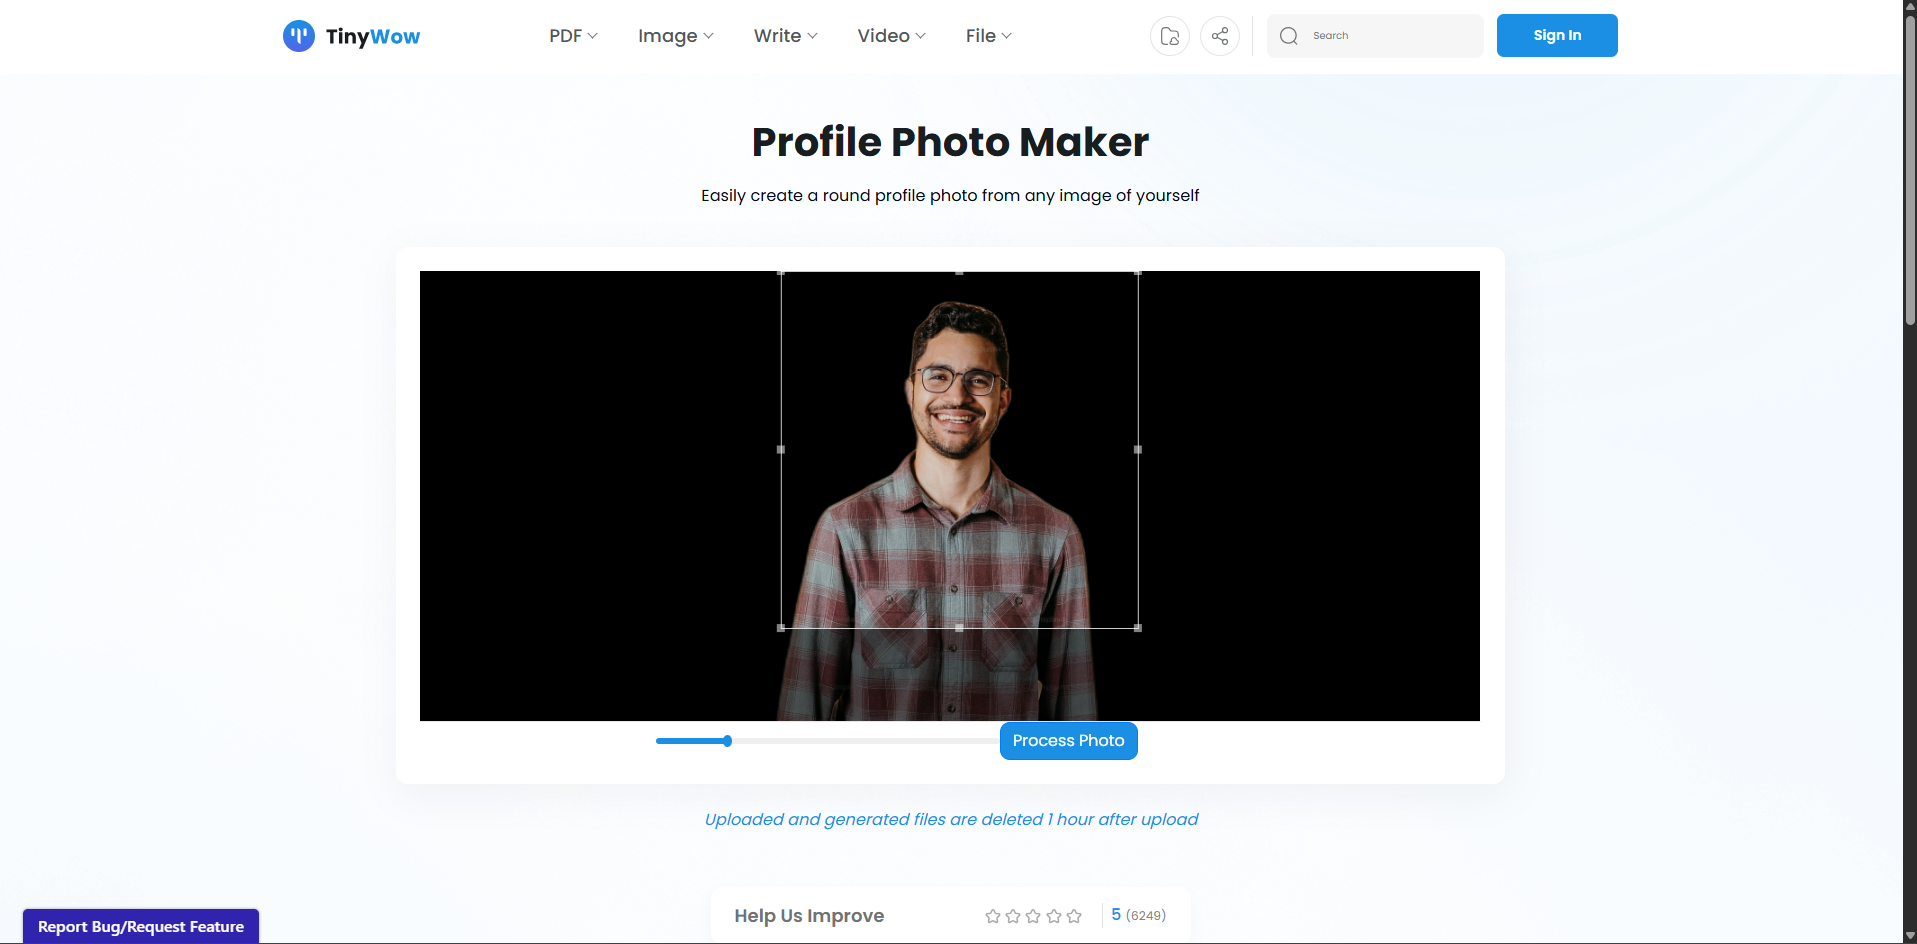Expand the Image menu
Image resolution: width=1917 pixels, height=944 pixels.
[675, 35]
